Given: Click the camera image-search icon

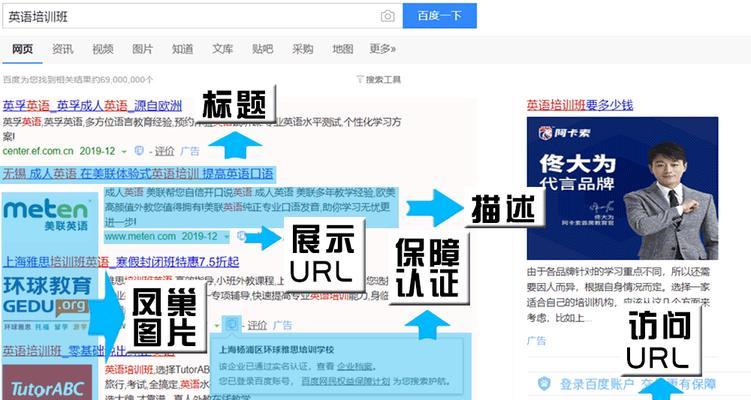Looking at the screenshot, I should pos(387,16).
